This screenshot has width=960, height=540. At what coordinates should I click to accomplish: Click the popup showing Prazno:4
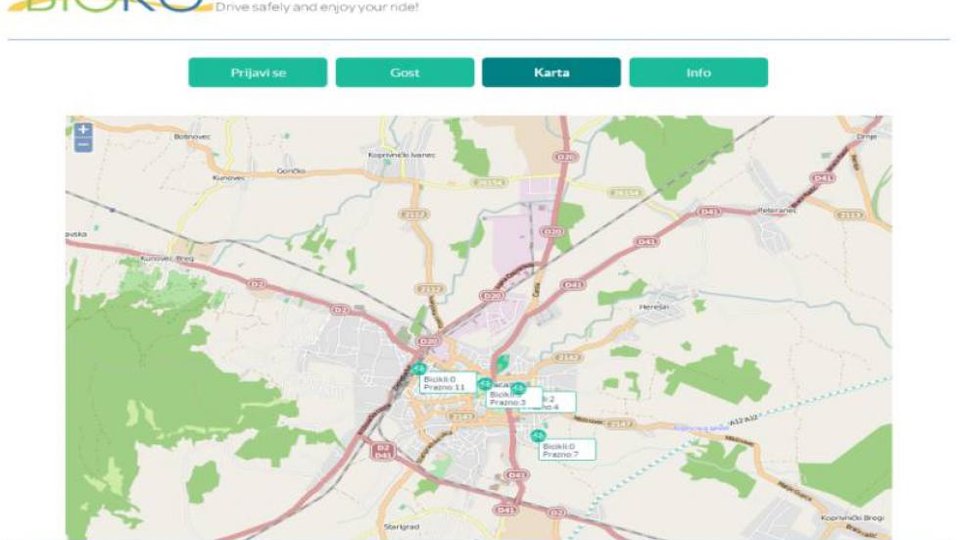558,402
